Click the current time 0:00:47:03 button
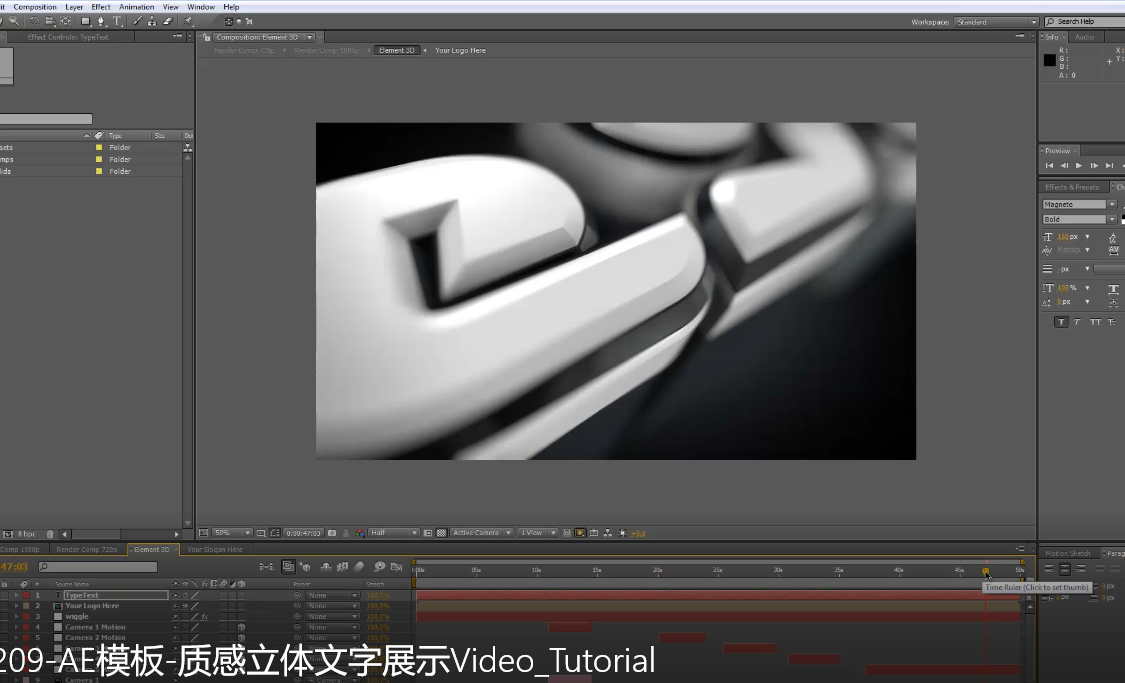 [x=303, y=533]
